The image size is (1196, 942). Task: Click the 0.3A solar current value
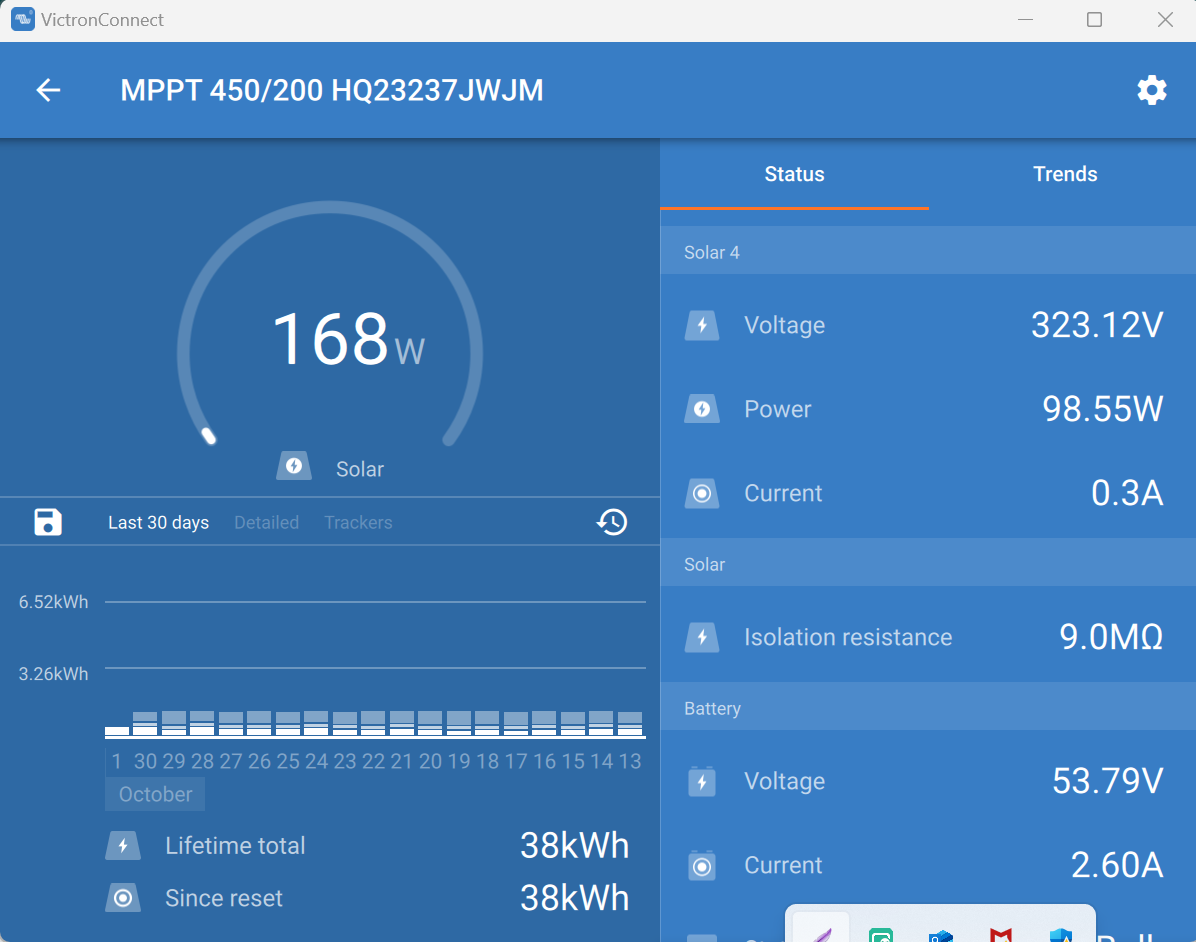click(x=1127, y=494)
